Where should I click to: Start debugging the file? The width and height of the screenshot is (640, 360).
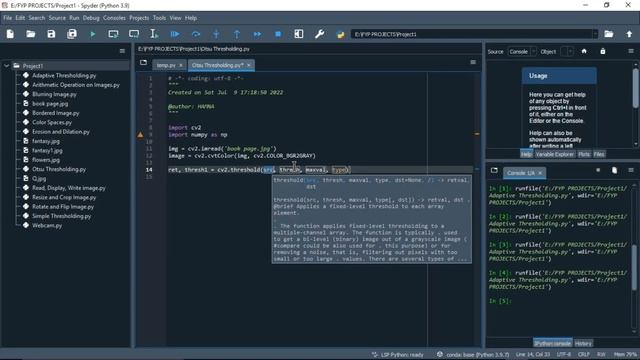(175, 34)
